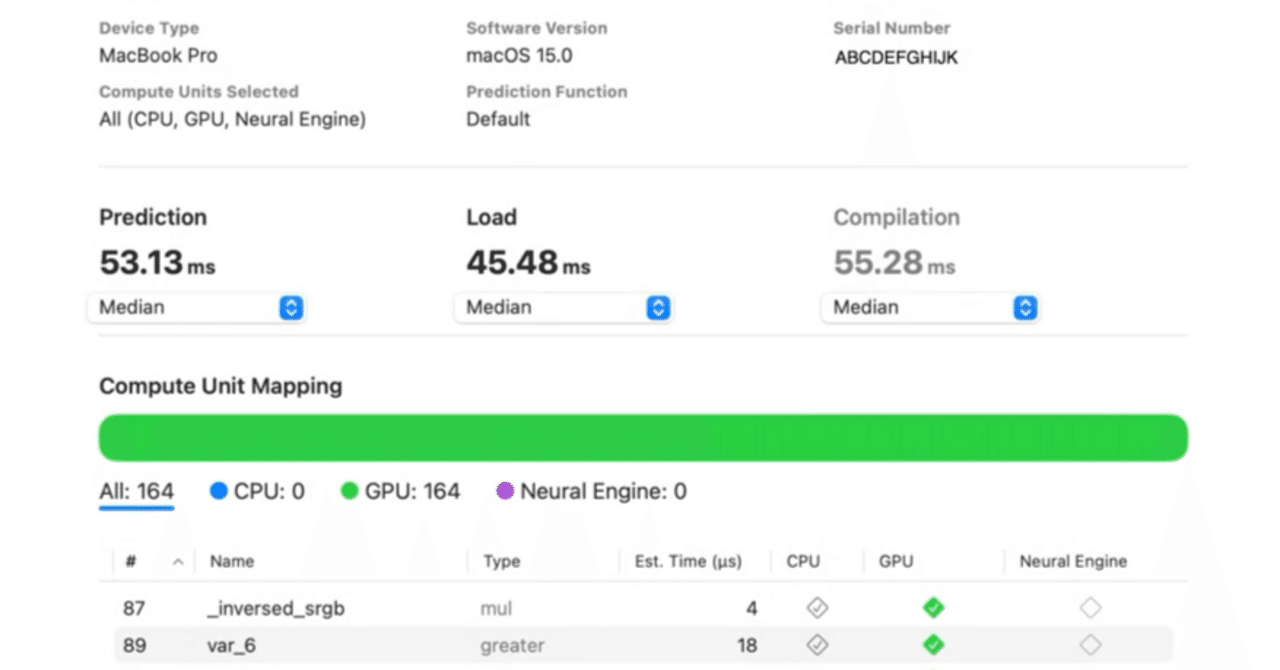Screen dimensions: 1280x670
Task: Toggle sort order with the # column chevron
Action: click(x=178, y=562)
